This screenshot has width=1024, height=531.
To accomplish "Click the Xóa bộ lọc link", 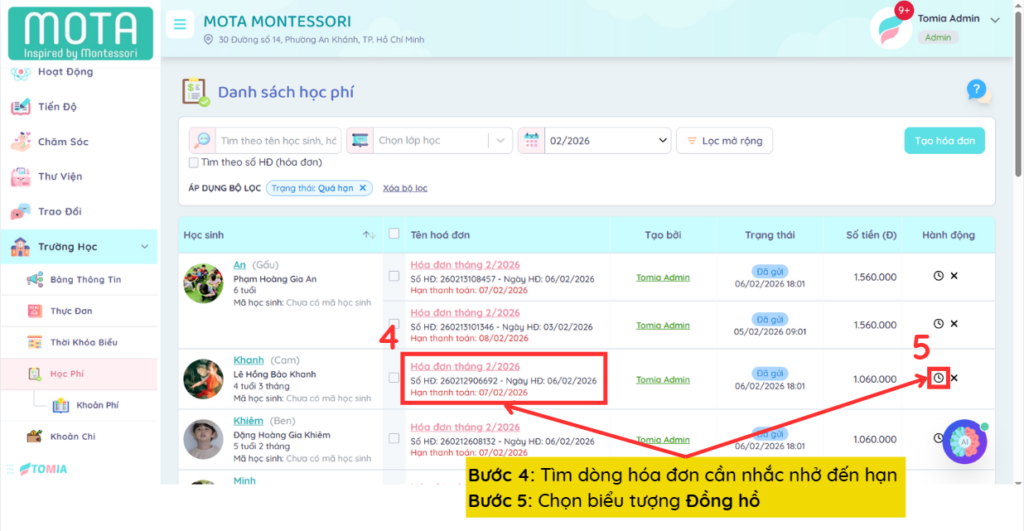I will coord(405,188).
